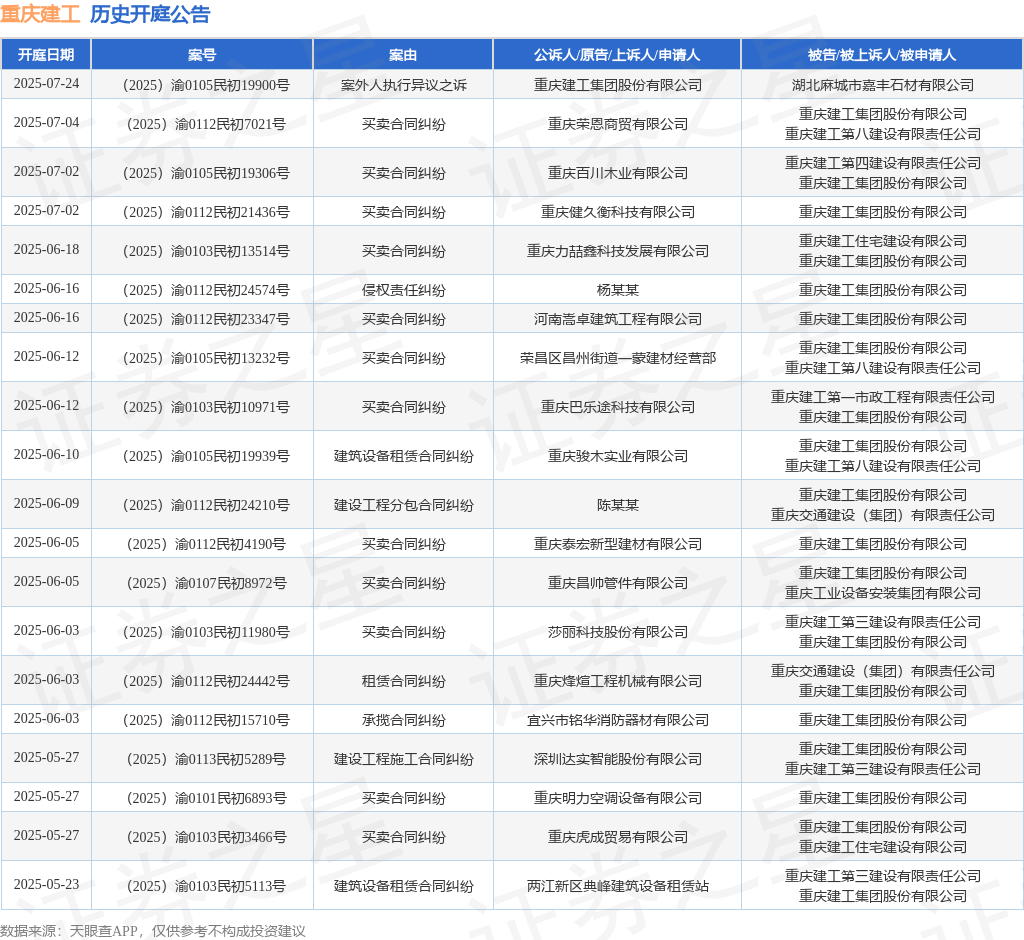Image resolution: width=1024 pixels, height=940 pixels.
Task: Click 莎丽科技股份有限公司
Action: 618,632
